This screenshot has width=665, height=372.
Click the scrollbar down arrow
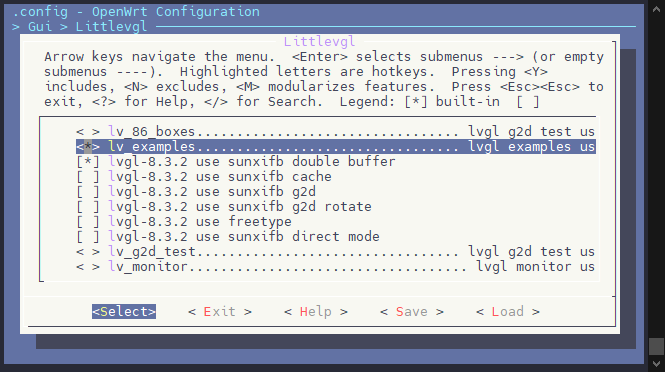pyautogui.click(x=657, y=364)
